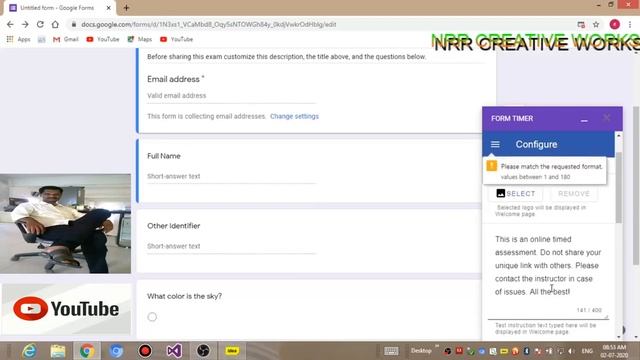The image size is (640, 360).
Task: Open the yellow Idea app in taskbar
Action: (x=232, y=351)
